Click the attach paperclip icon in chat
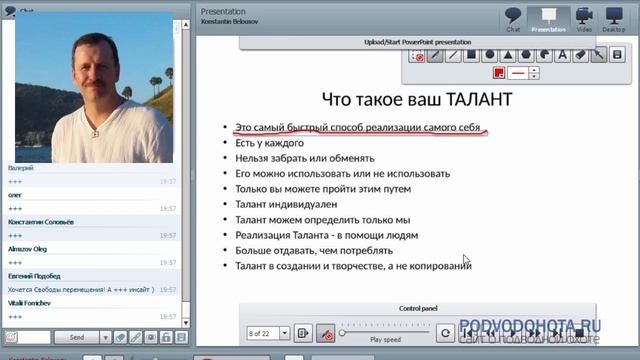Image resolution: width=640 pixels, height=360 pixels. 120,338
